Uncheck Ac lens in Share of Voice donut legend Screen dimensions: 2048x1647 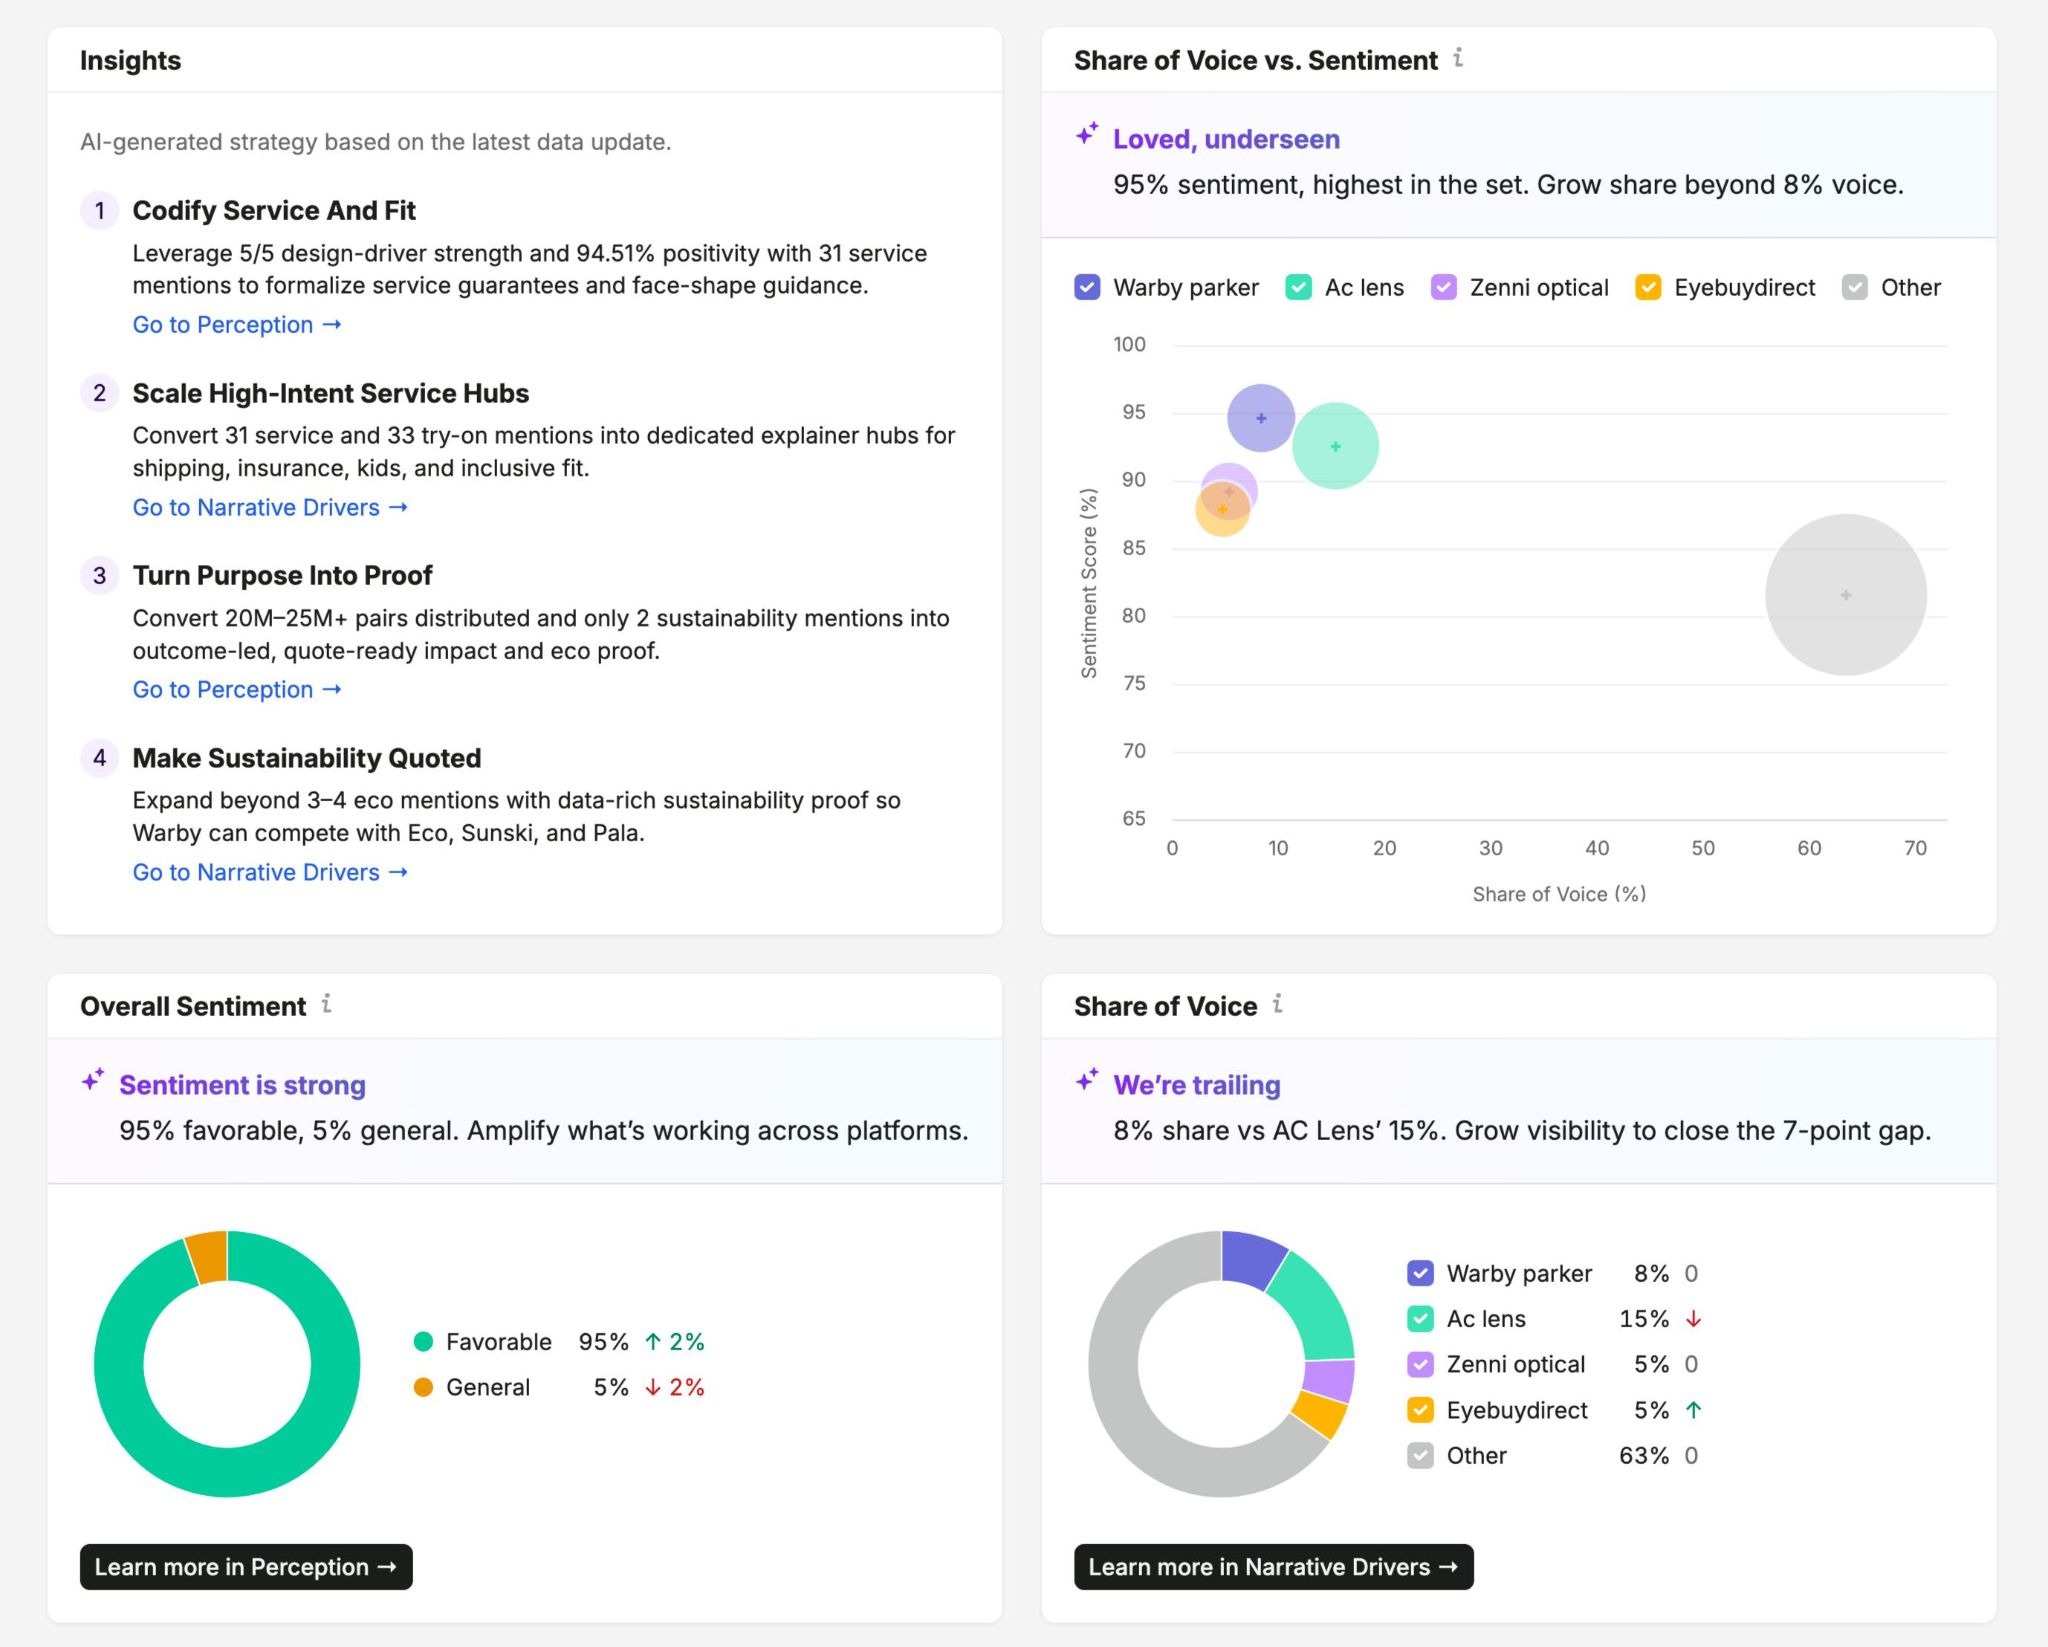[1420, 1319]
